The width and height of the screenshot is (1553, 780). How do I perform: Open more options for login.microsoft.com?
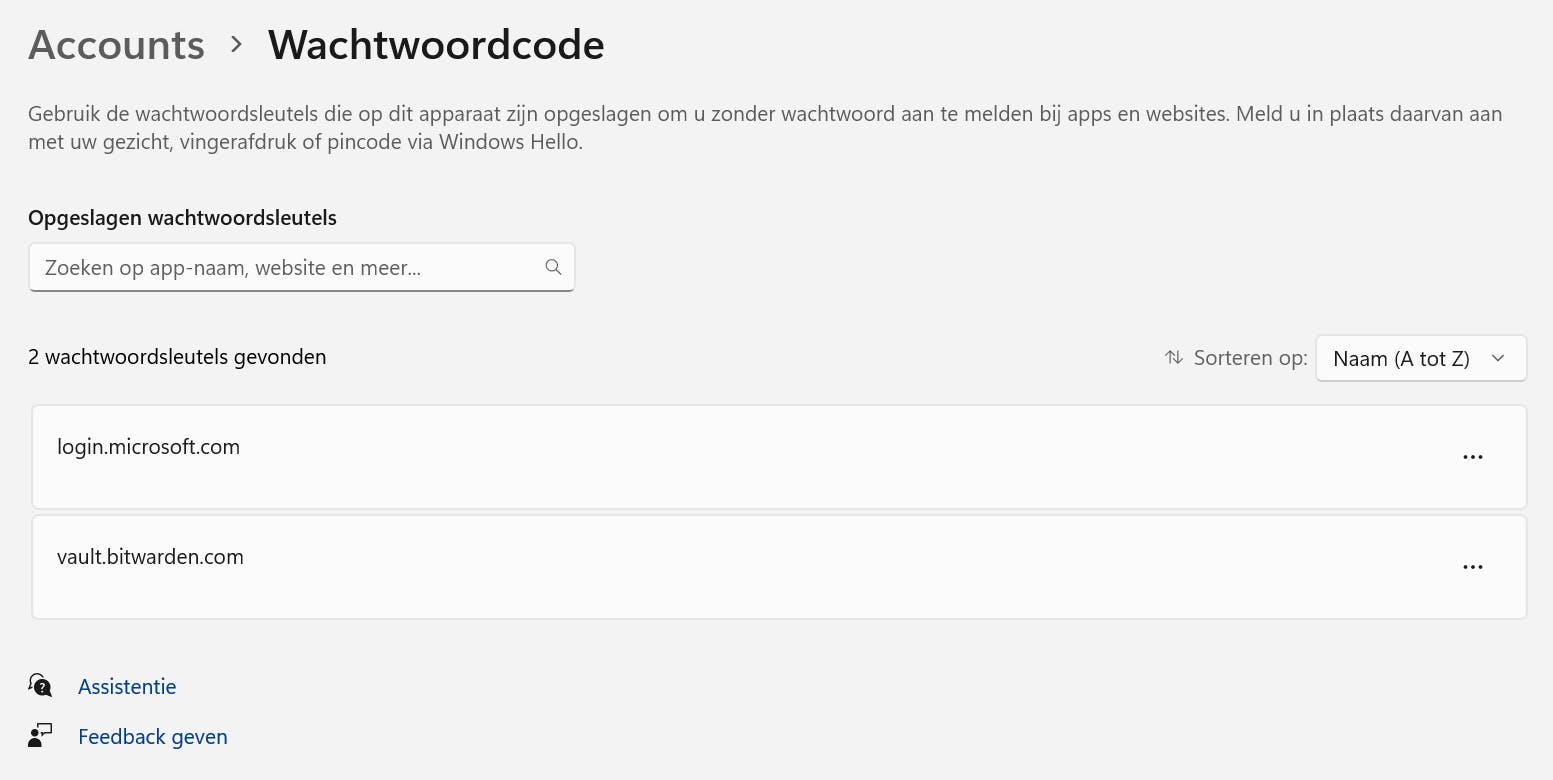[1472, 457]
